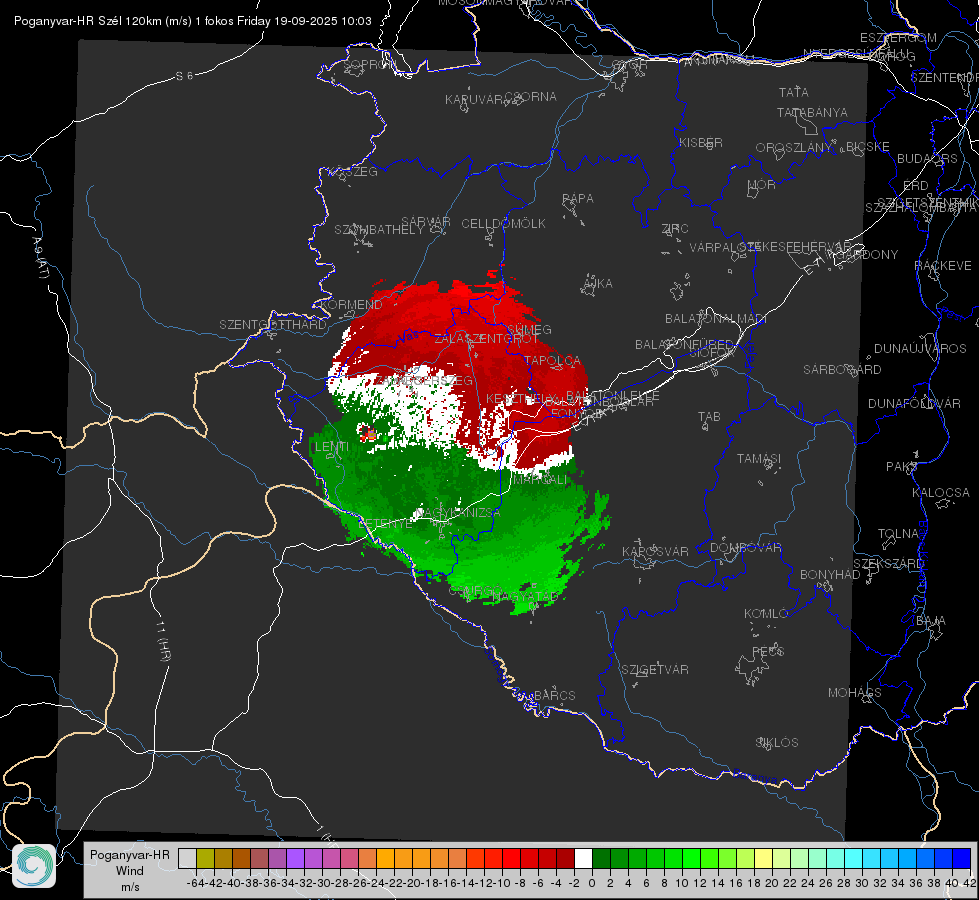The width and height of the screenshot is (979, 900).
Task: Click the MOHACS city label
Action: 854,693
